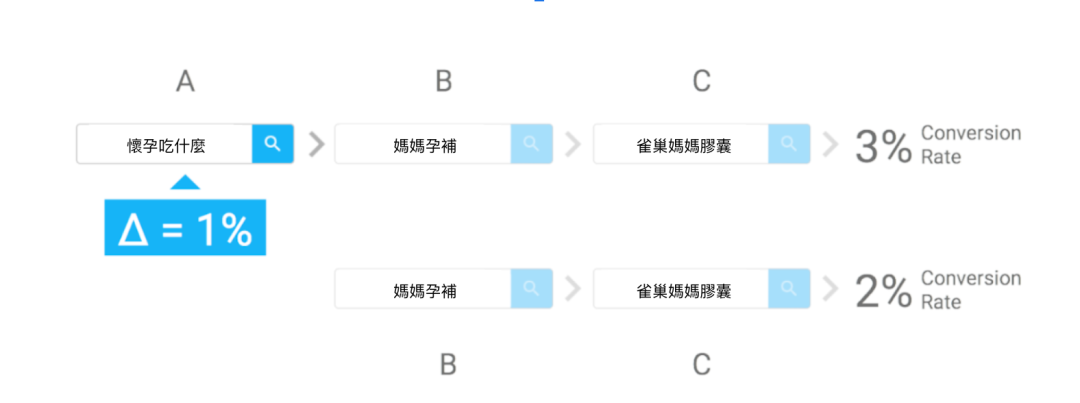Screen dimensions: 1080x403
Task: Click the blue Δ = 1% badge
Action: [x=185, y=228]
